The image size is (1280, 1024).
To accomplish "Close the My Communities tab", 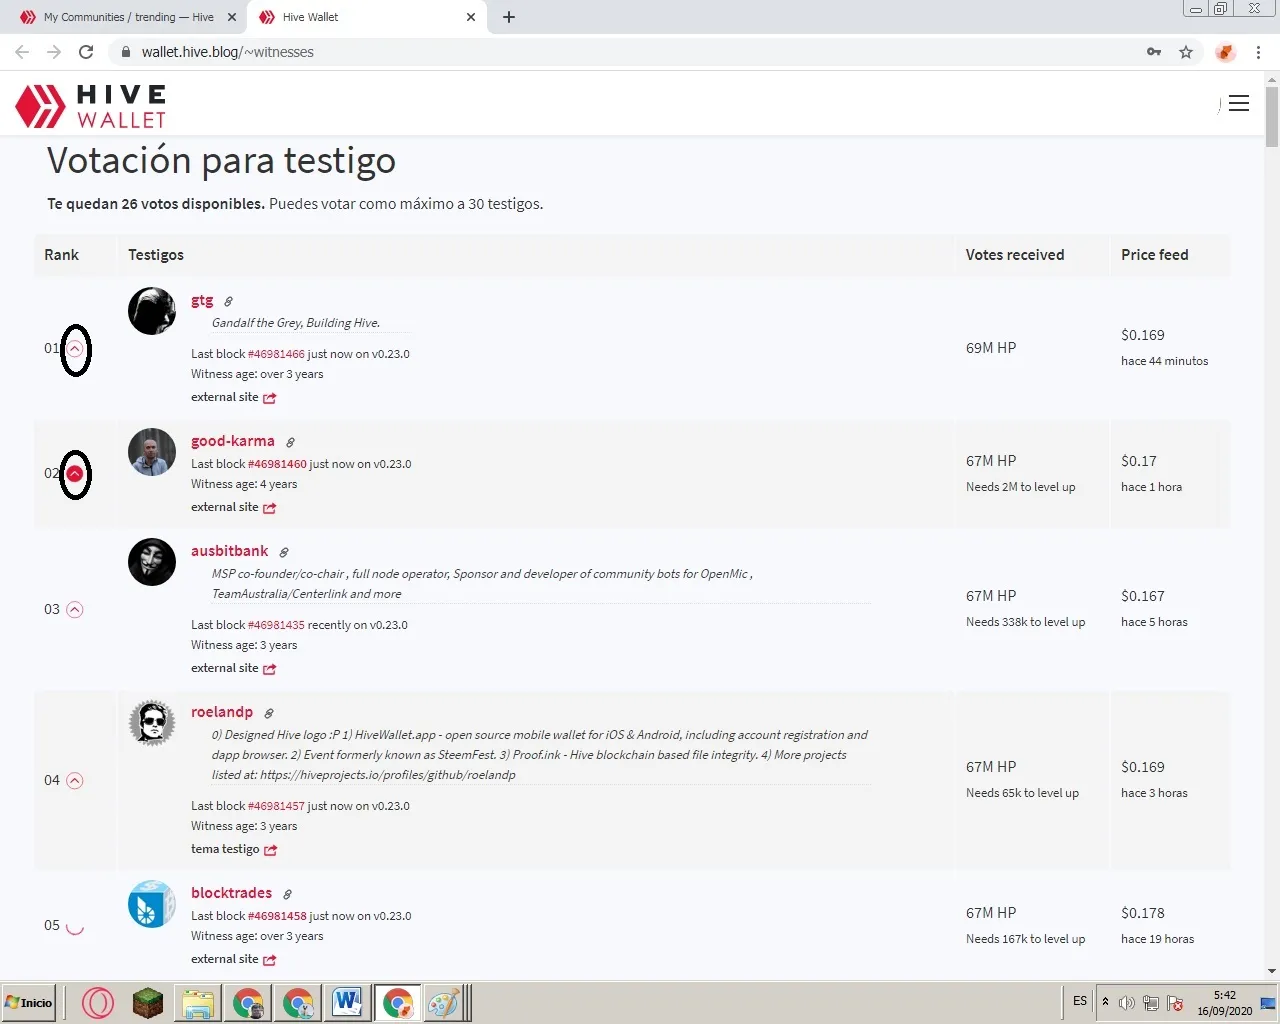I will pyautogui.click(x=233, y=17).
